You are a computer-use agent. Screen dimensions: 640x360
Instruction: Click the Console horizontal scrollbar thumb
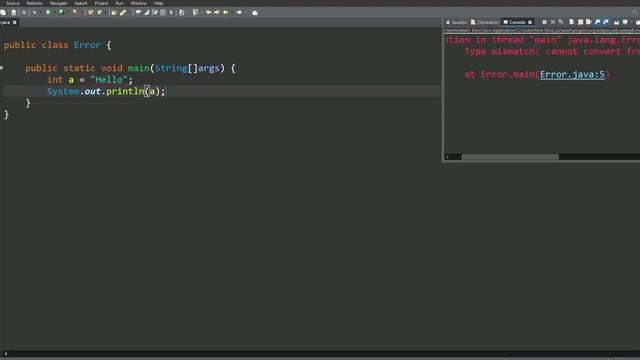[x=510, y=157]
